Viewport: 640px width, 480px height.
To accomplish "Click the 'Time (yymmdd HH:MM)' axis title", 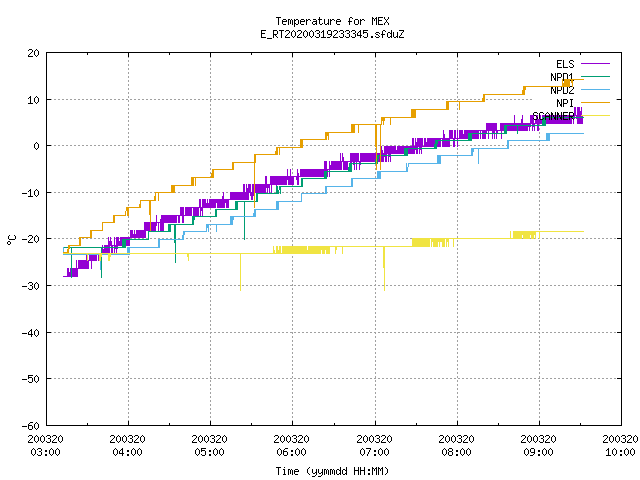I will (x=332, y=471).
